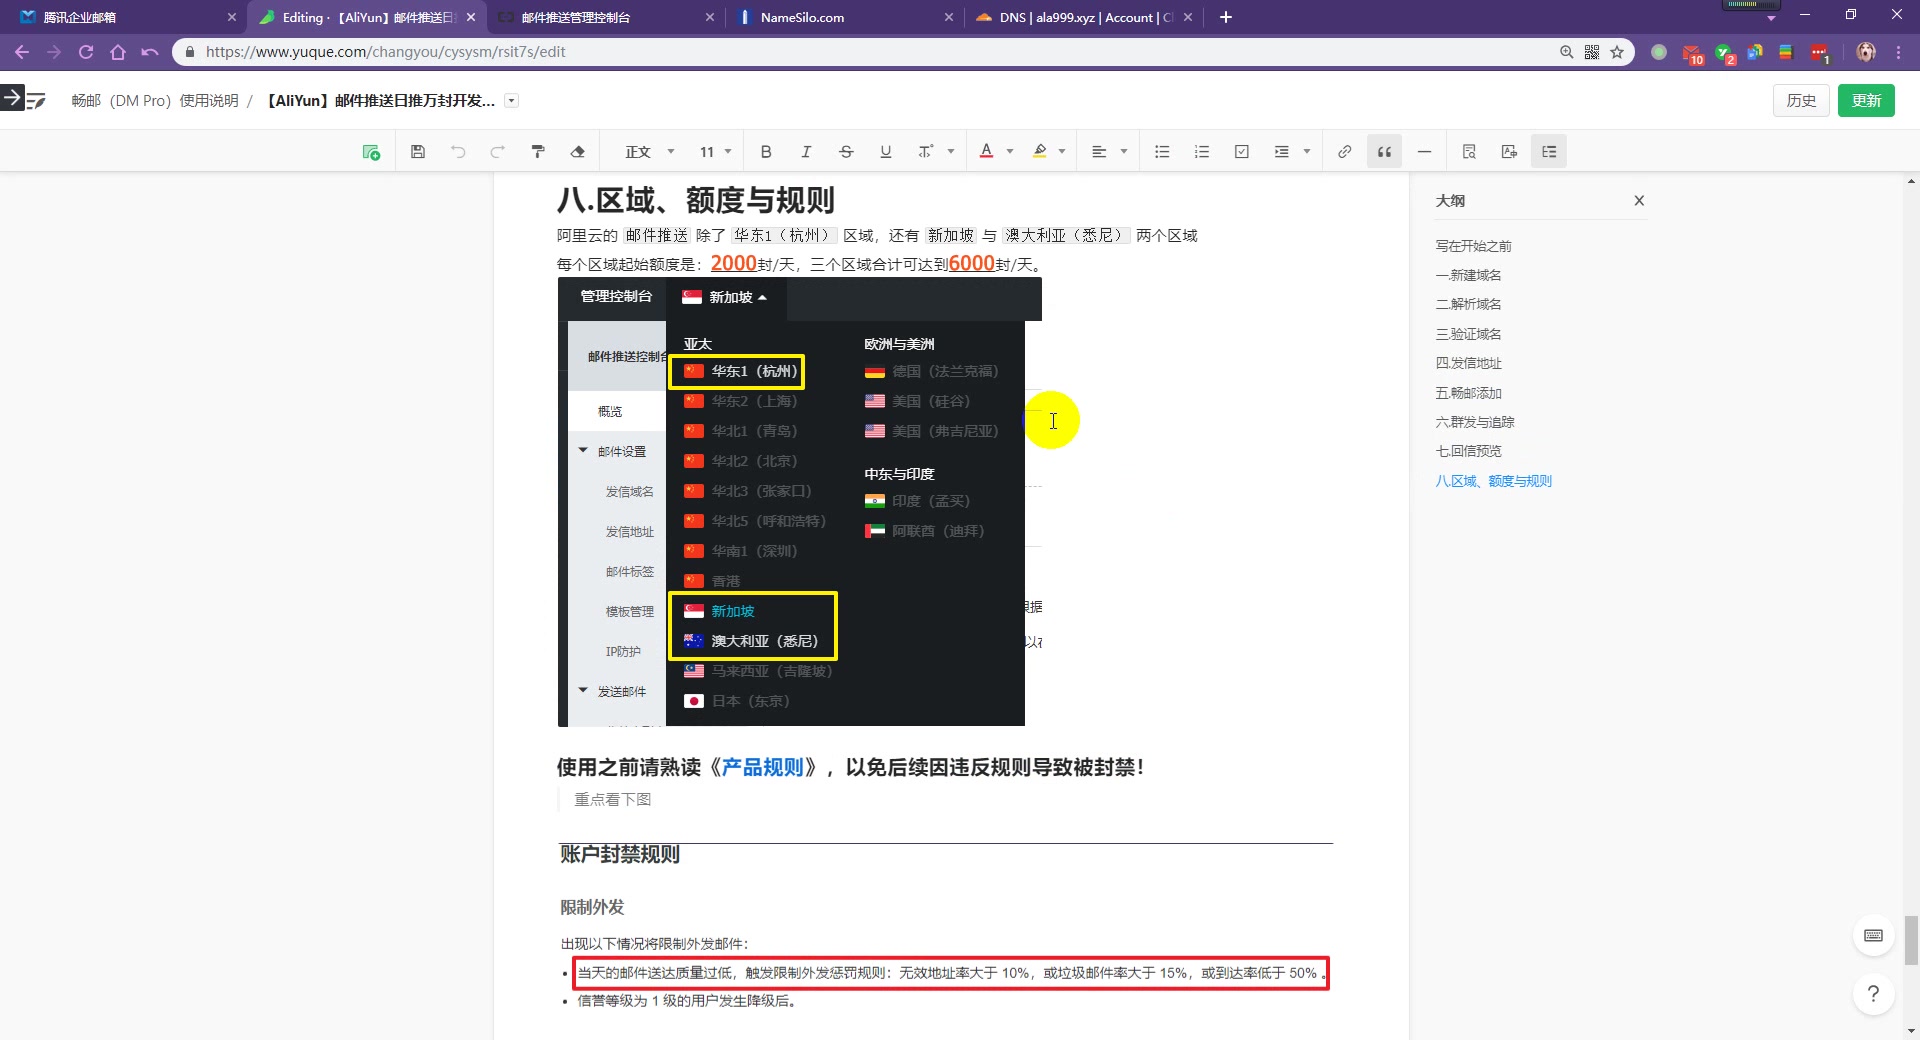Select 八.区域、额度与规则 in outline
The width and height of the screenshot is (1920, 1040).
point(1493,481)
